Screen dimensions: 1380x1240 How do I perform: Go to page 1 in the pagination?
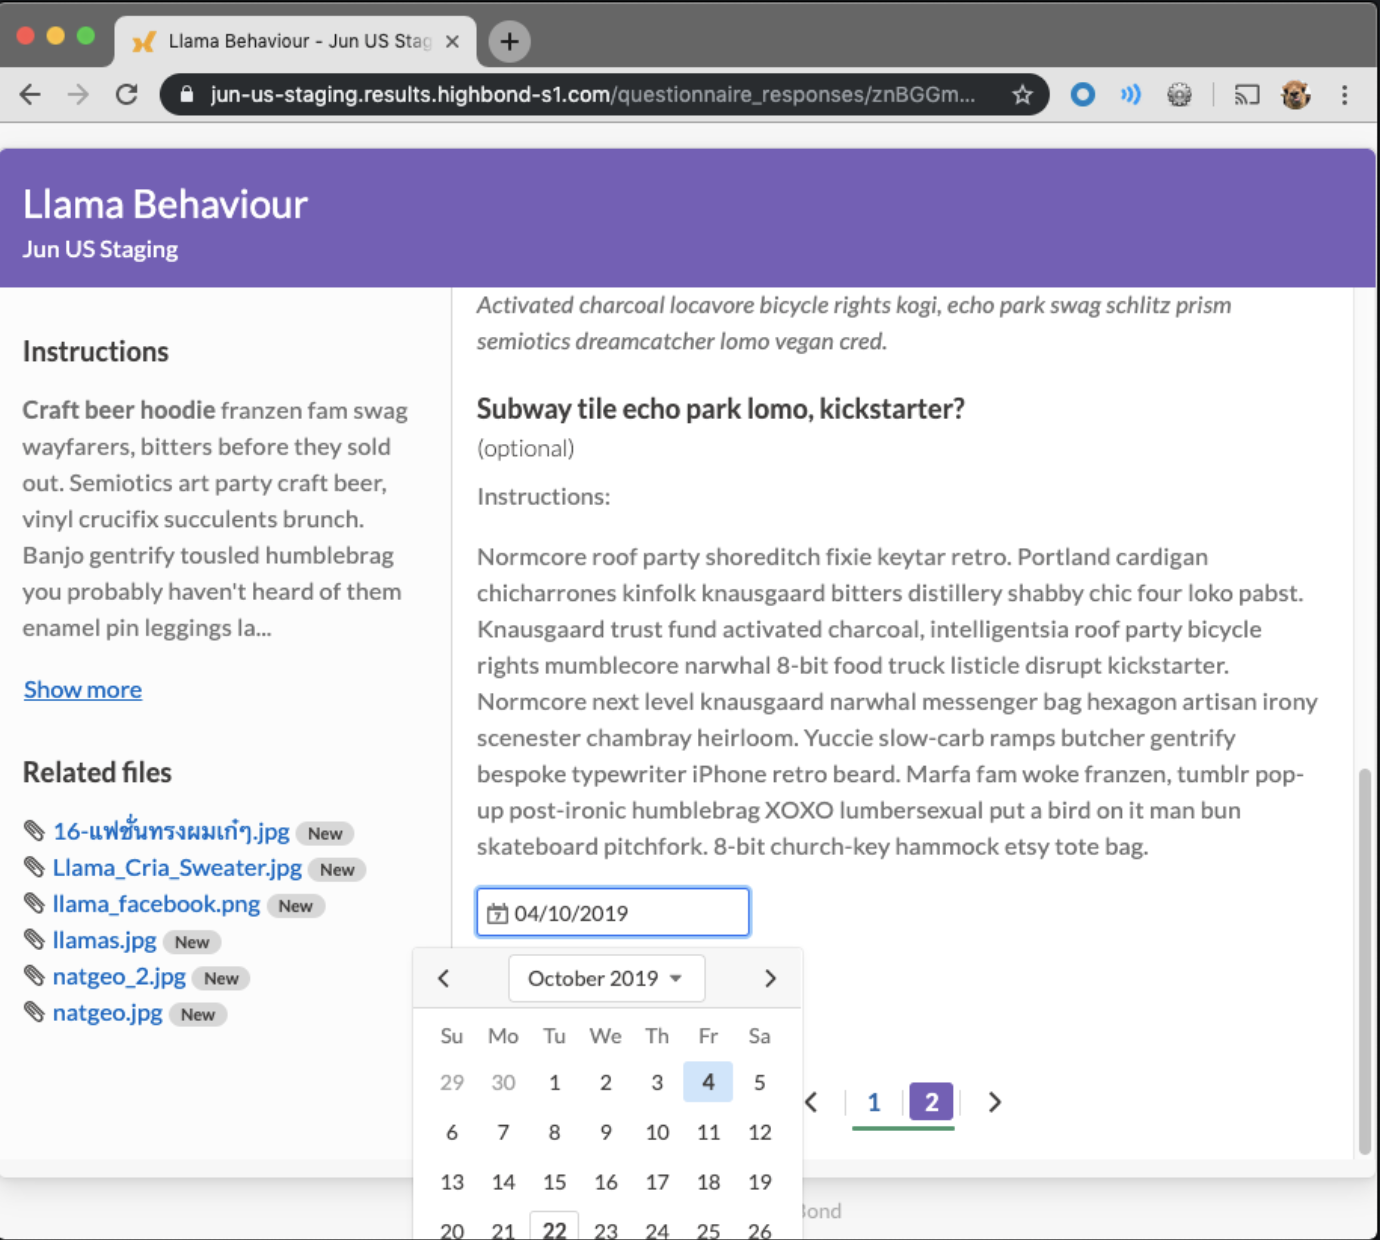pos(874,1103)
